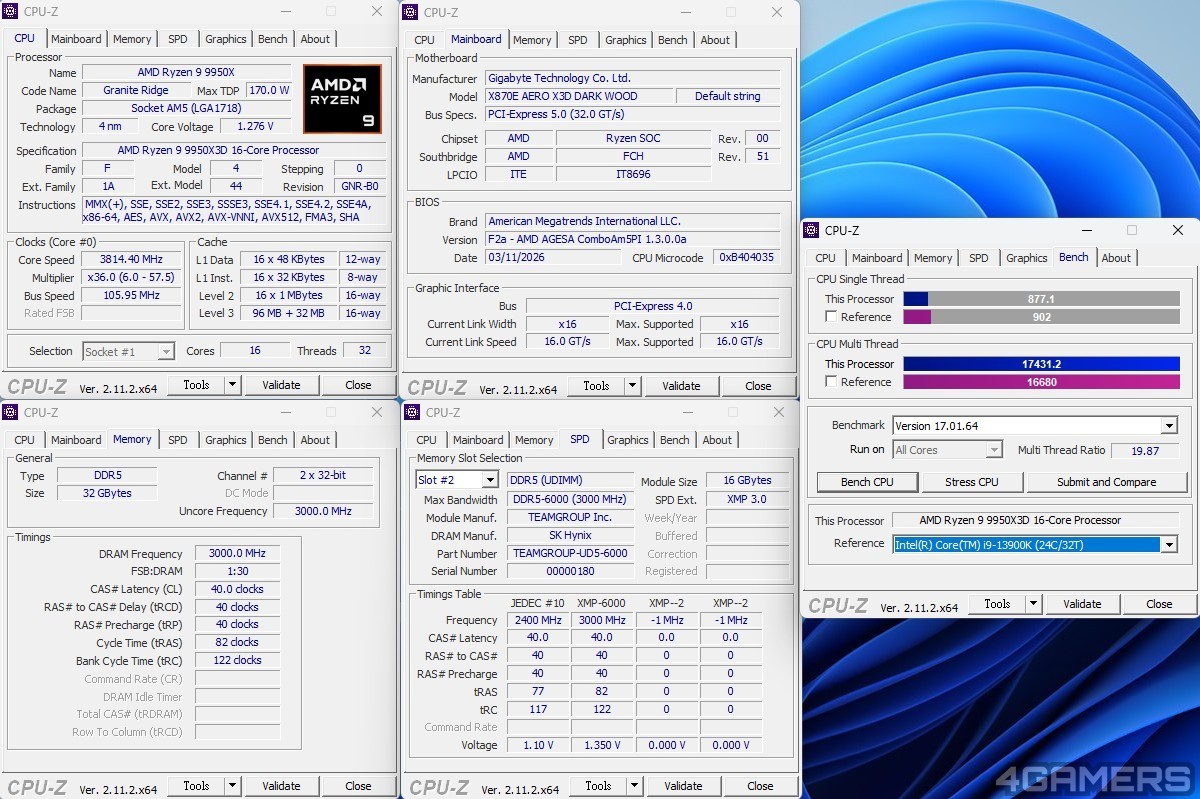Screen dimensions: 1200x799
Task: Open Tools arrow menu in Memory window
Action: pos(232,786)
